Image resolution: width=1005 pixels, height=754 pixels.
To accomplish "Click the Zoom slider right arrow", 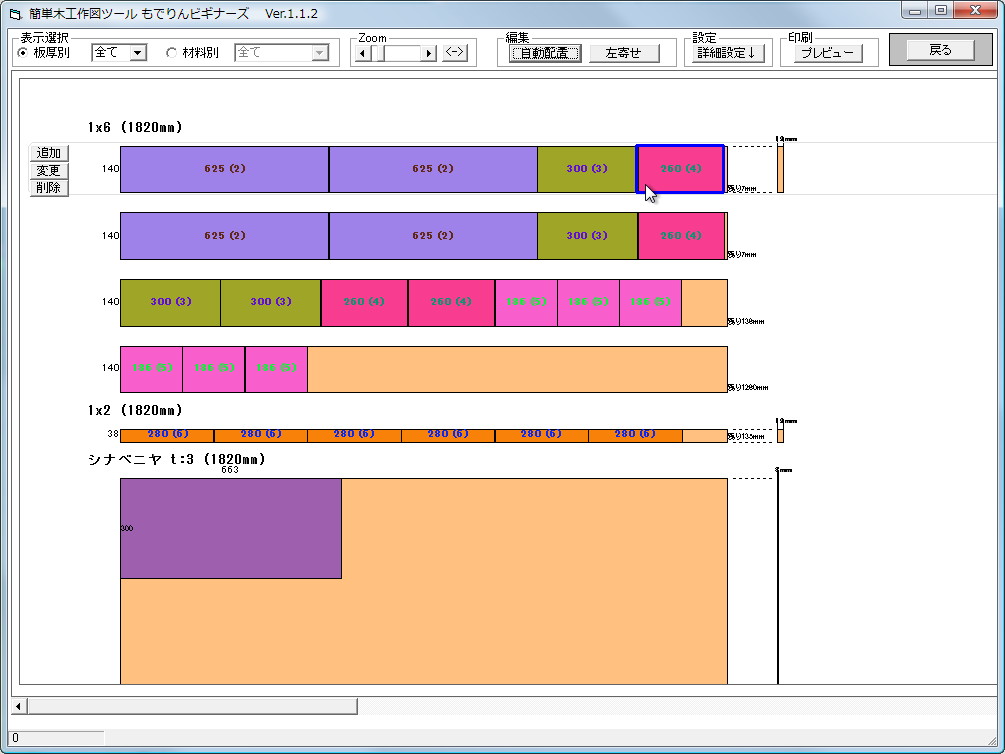I will click(429, 53).
